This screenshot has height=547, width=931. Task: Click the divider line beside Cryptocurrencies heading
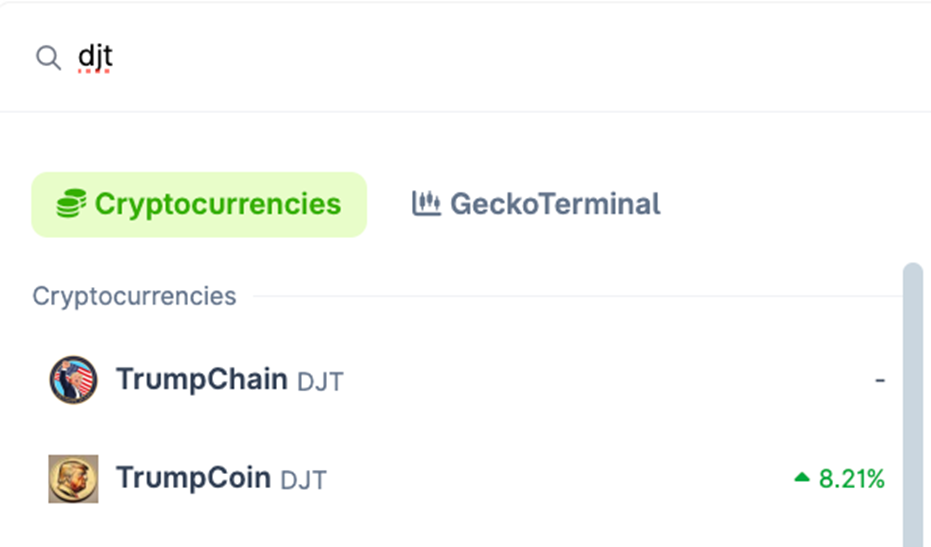pos(570,296)
